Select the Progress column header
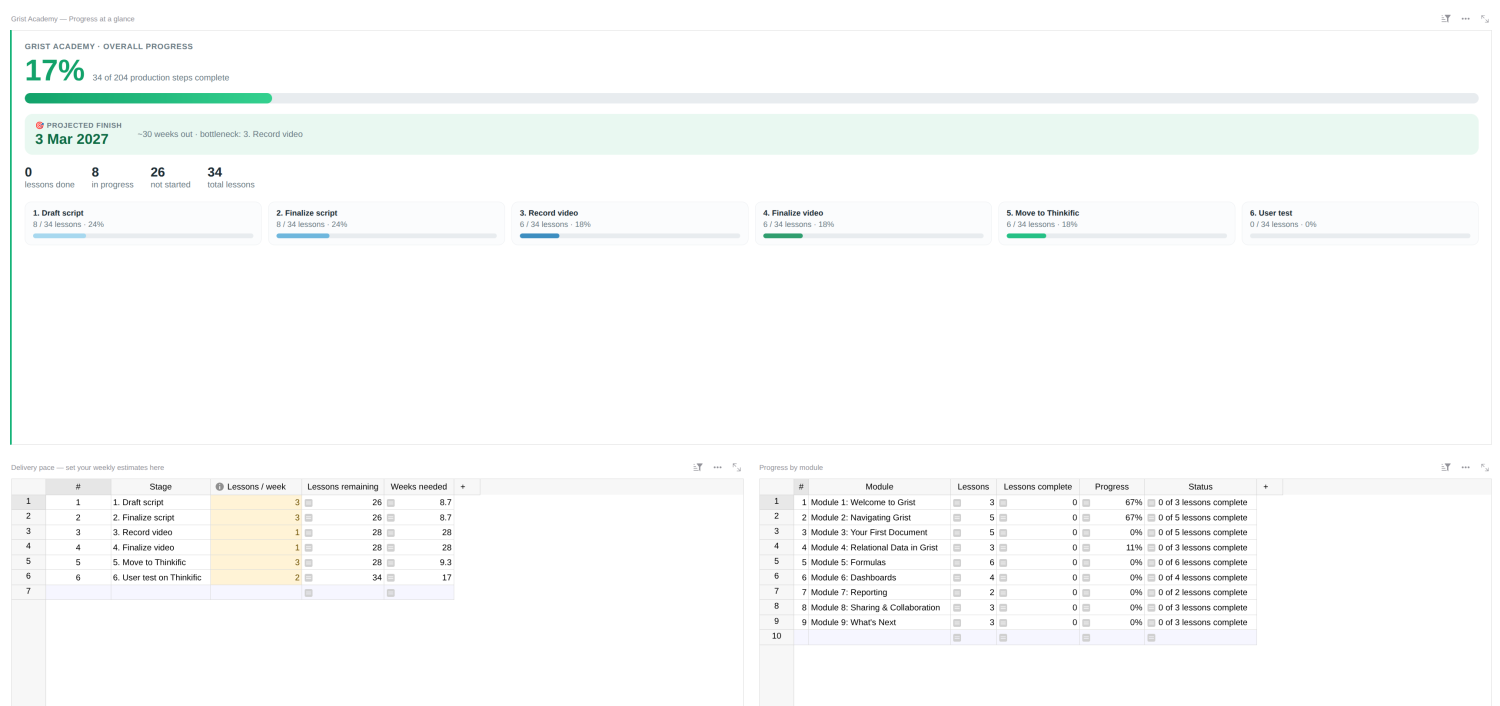1500x706 pixels. 1112,487
